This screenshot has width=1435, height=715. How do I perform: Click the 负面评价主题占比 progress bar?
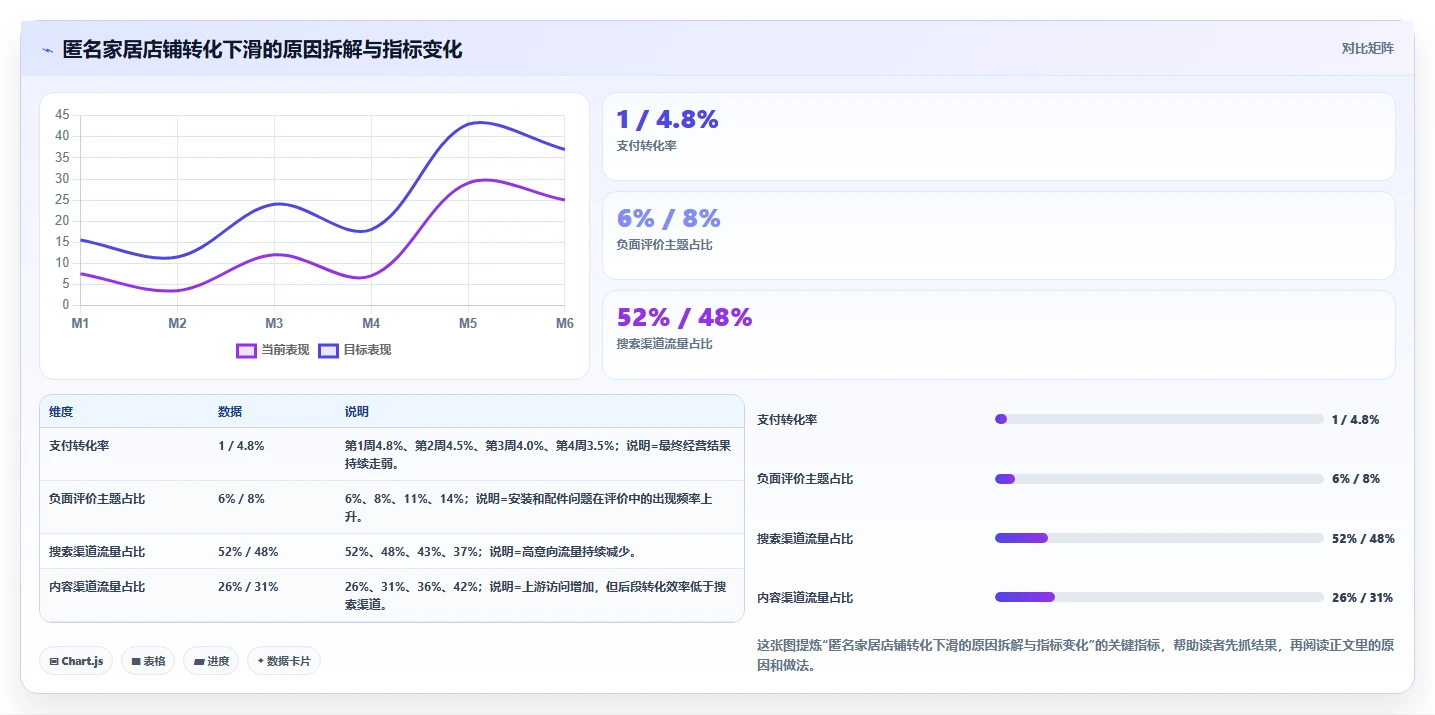(1159, 479)
